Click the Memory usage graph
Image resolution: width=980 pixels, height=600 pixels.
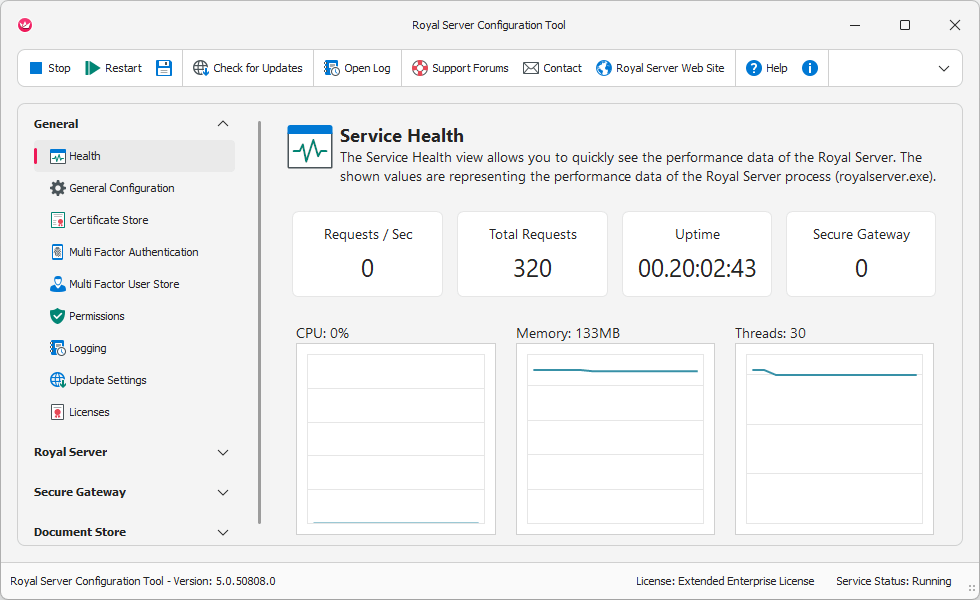pos(616,439)
